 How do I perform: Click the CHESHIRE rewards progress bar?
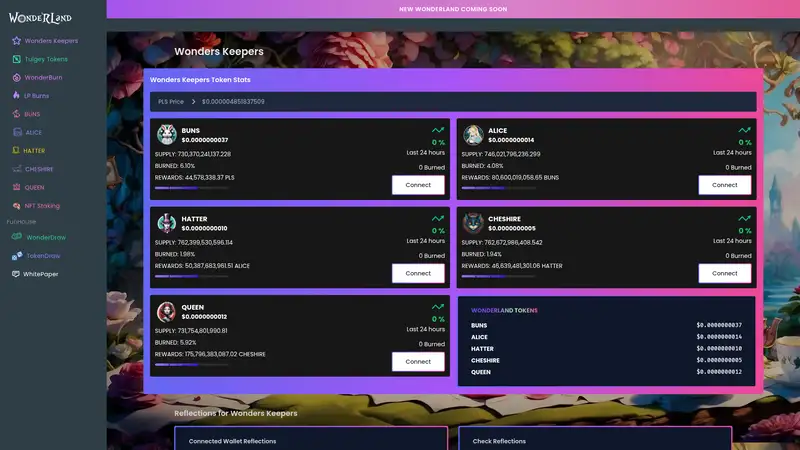click(x=498, y=276)
